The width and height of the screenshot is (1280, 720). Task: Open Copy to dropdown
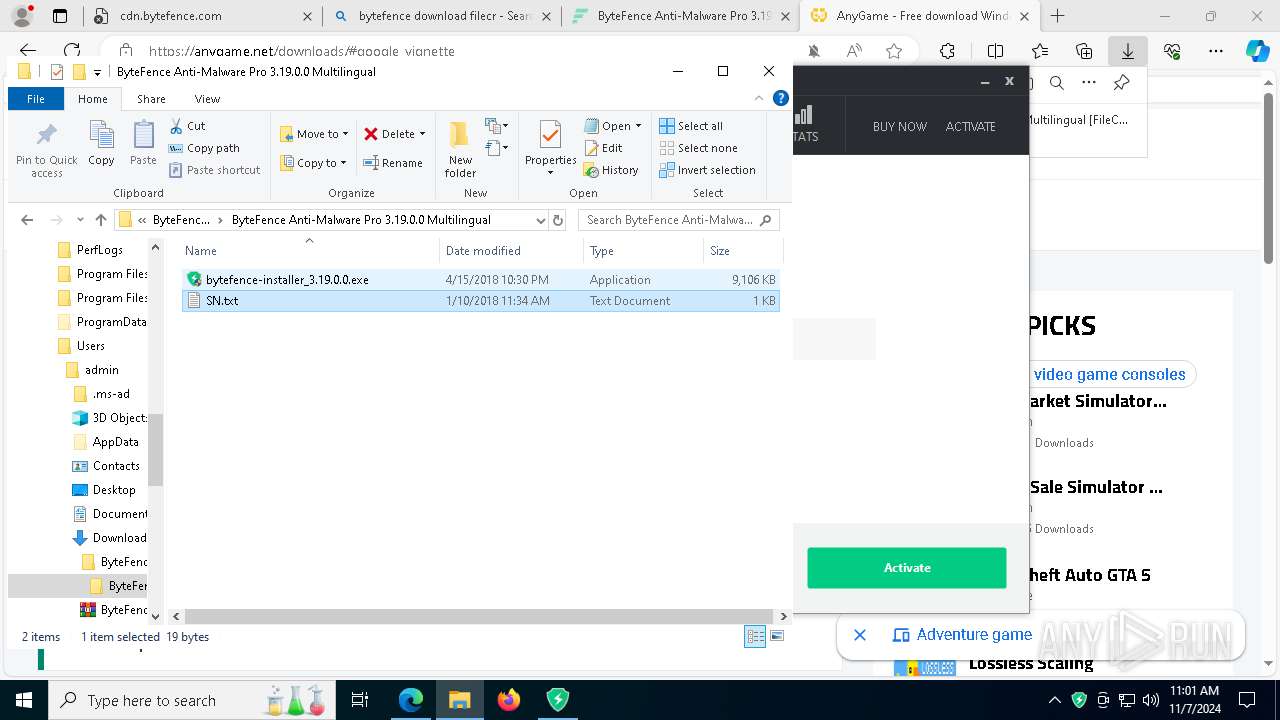313,163
